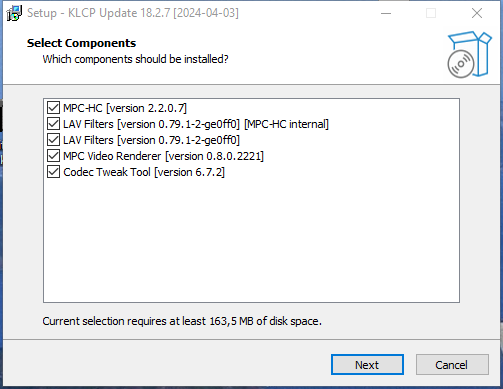The height and width of the screenshot is (389, 503).
Task: Abort setup using the Cancel button
Action: point(452,365)
